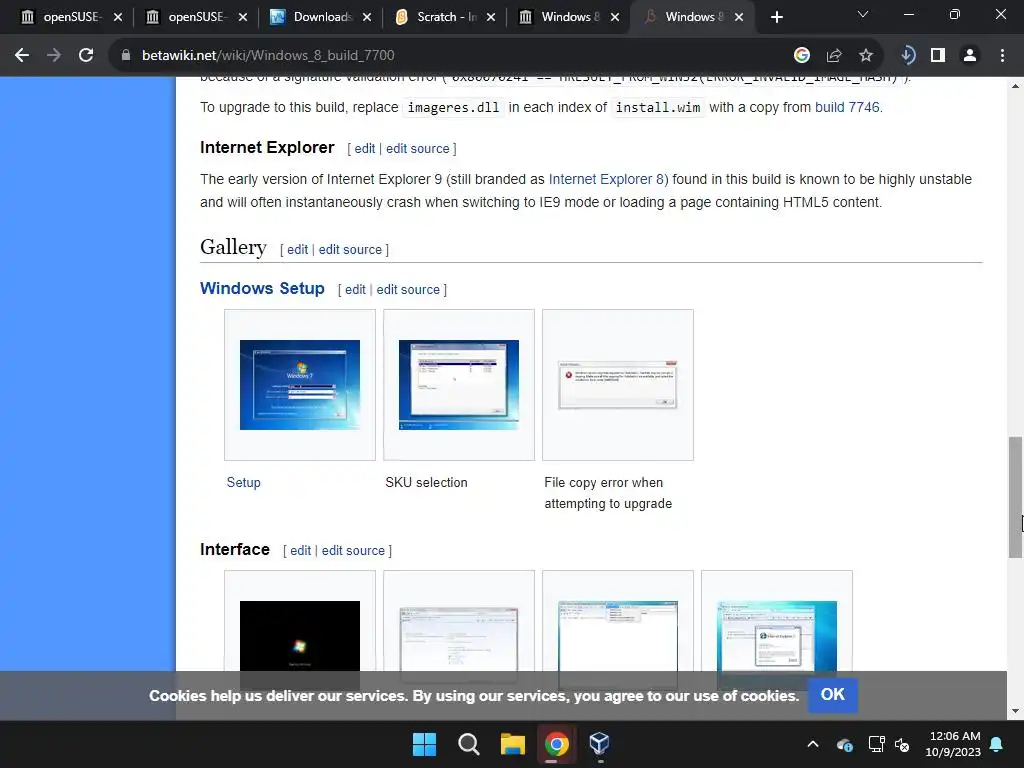Bookmark this page with the star icon
1024x768 pixels.
pyautogui.click(x=866, y=56)
